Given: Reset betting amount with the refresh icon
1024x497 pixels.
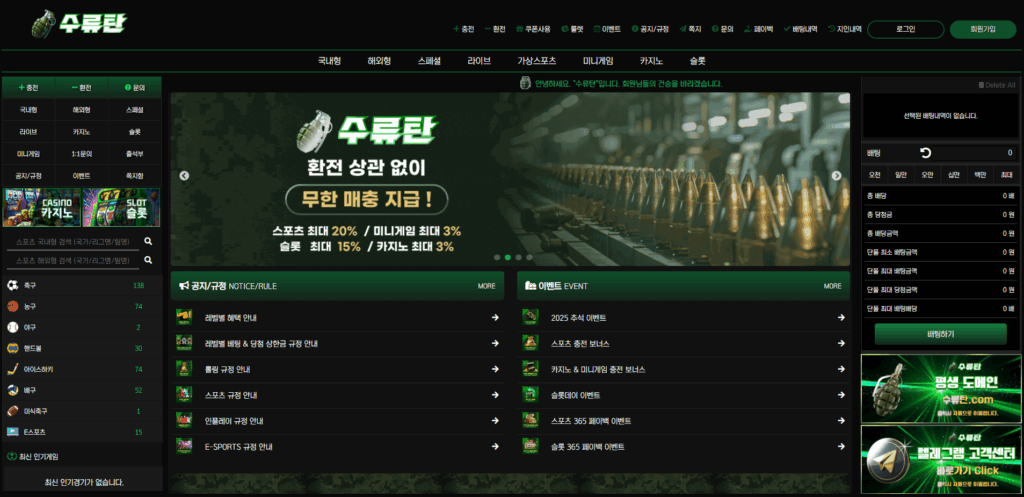Looking at the screenshot, I should pyautogui.click(x=925, y=153).
